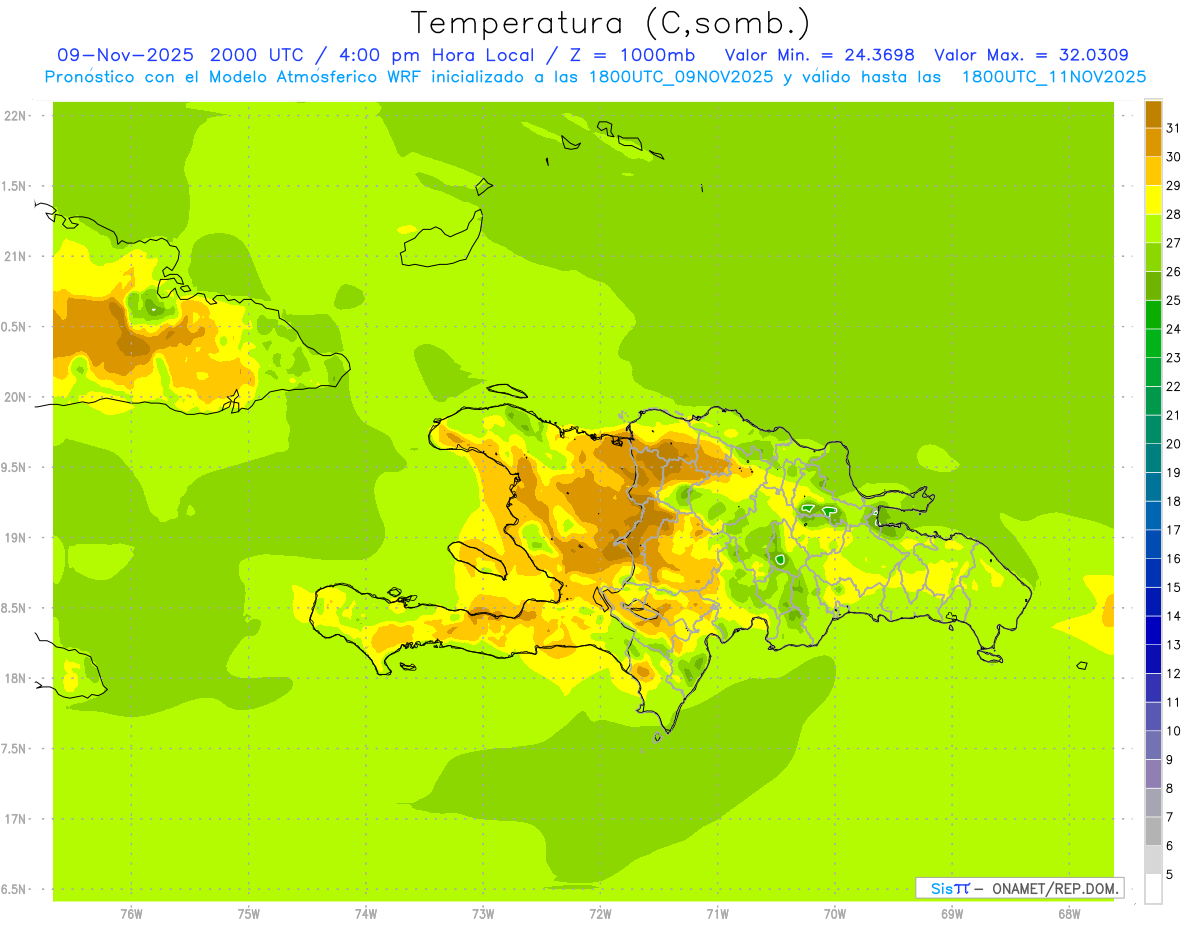Click colorbar label '27'
Screen dimensions: 1200x927
[1174, 243]
